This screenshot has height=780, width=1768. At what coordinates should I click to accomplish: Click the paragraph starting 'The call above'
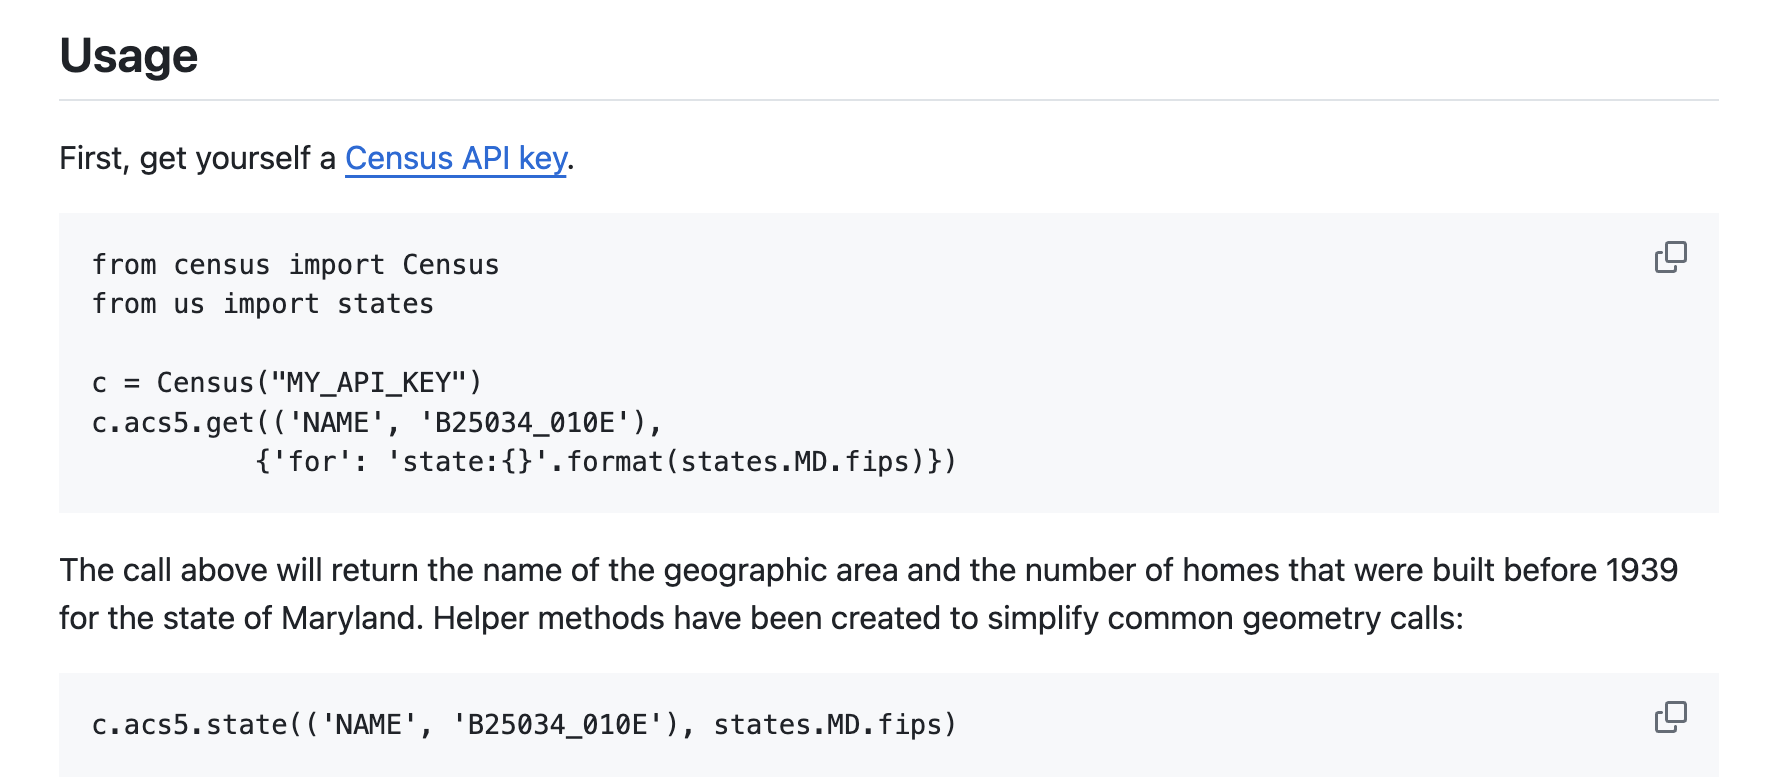(868, 594)
